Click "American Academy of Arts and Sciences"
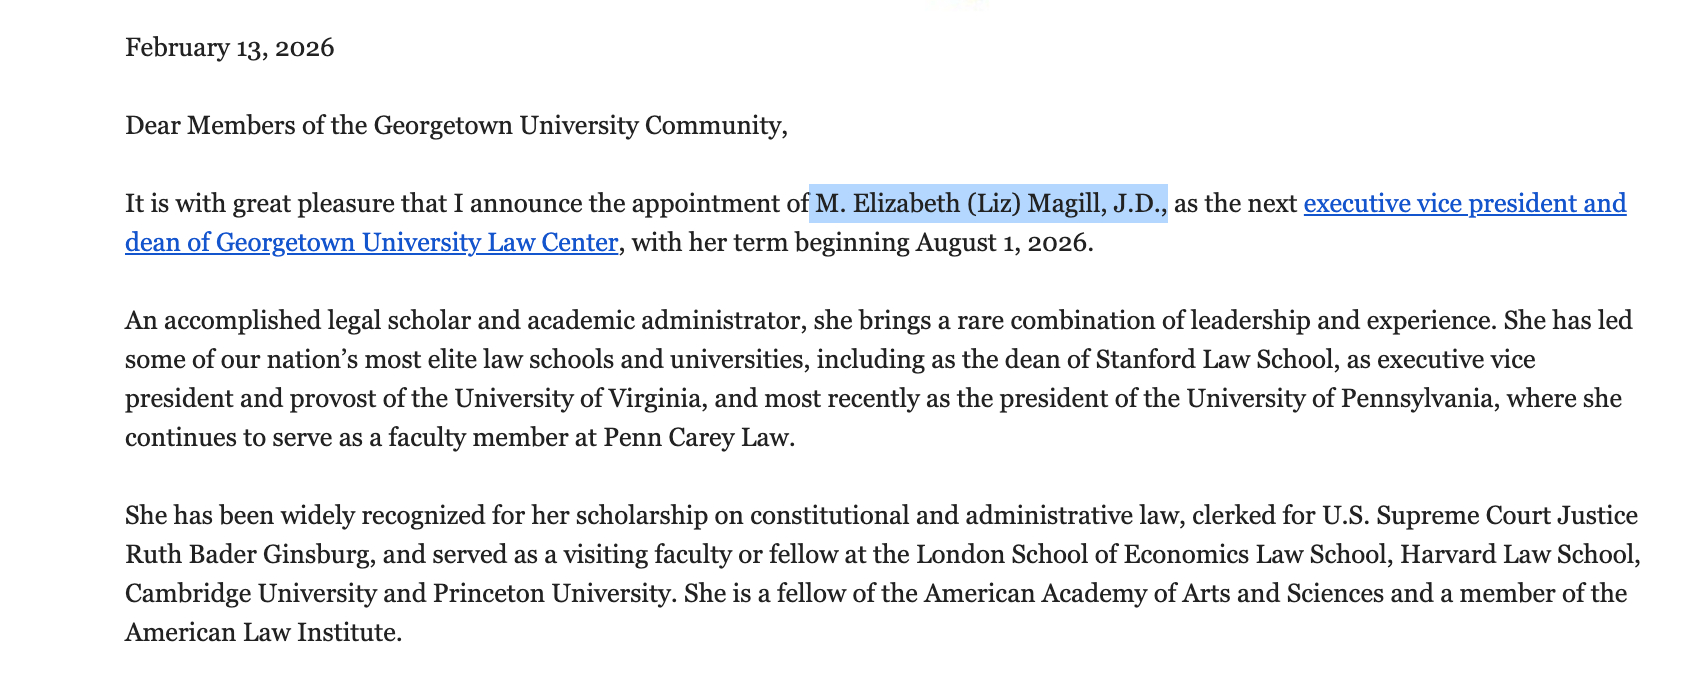 [x=1153, y=594]
